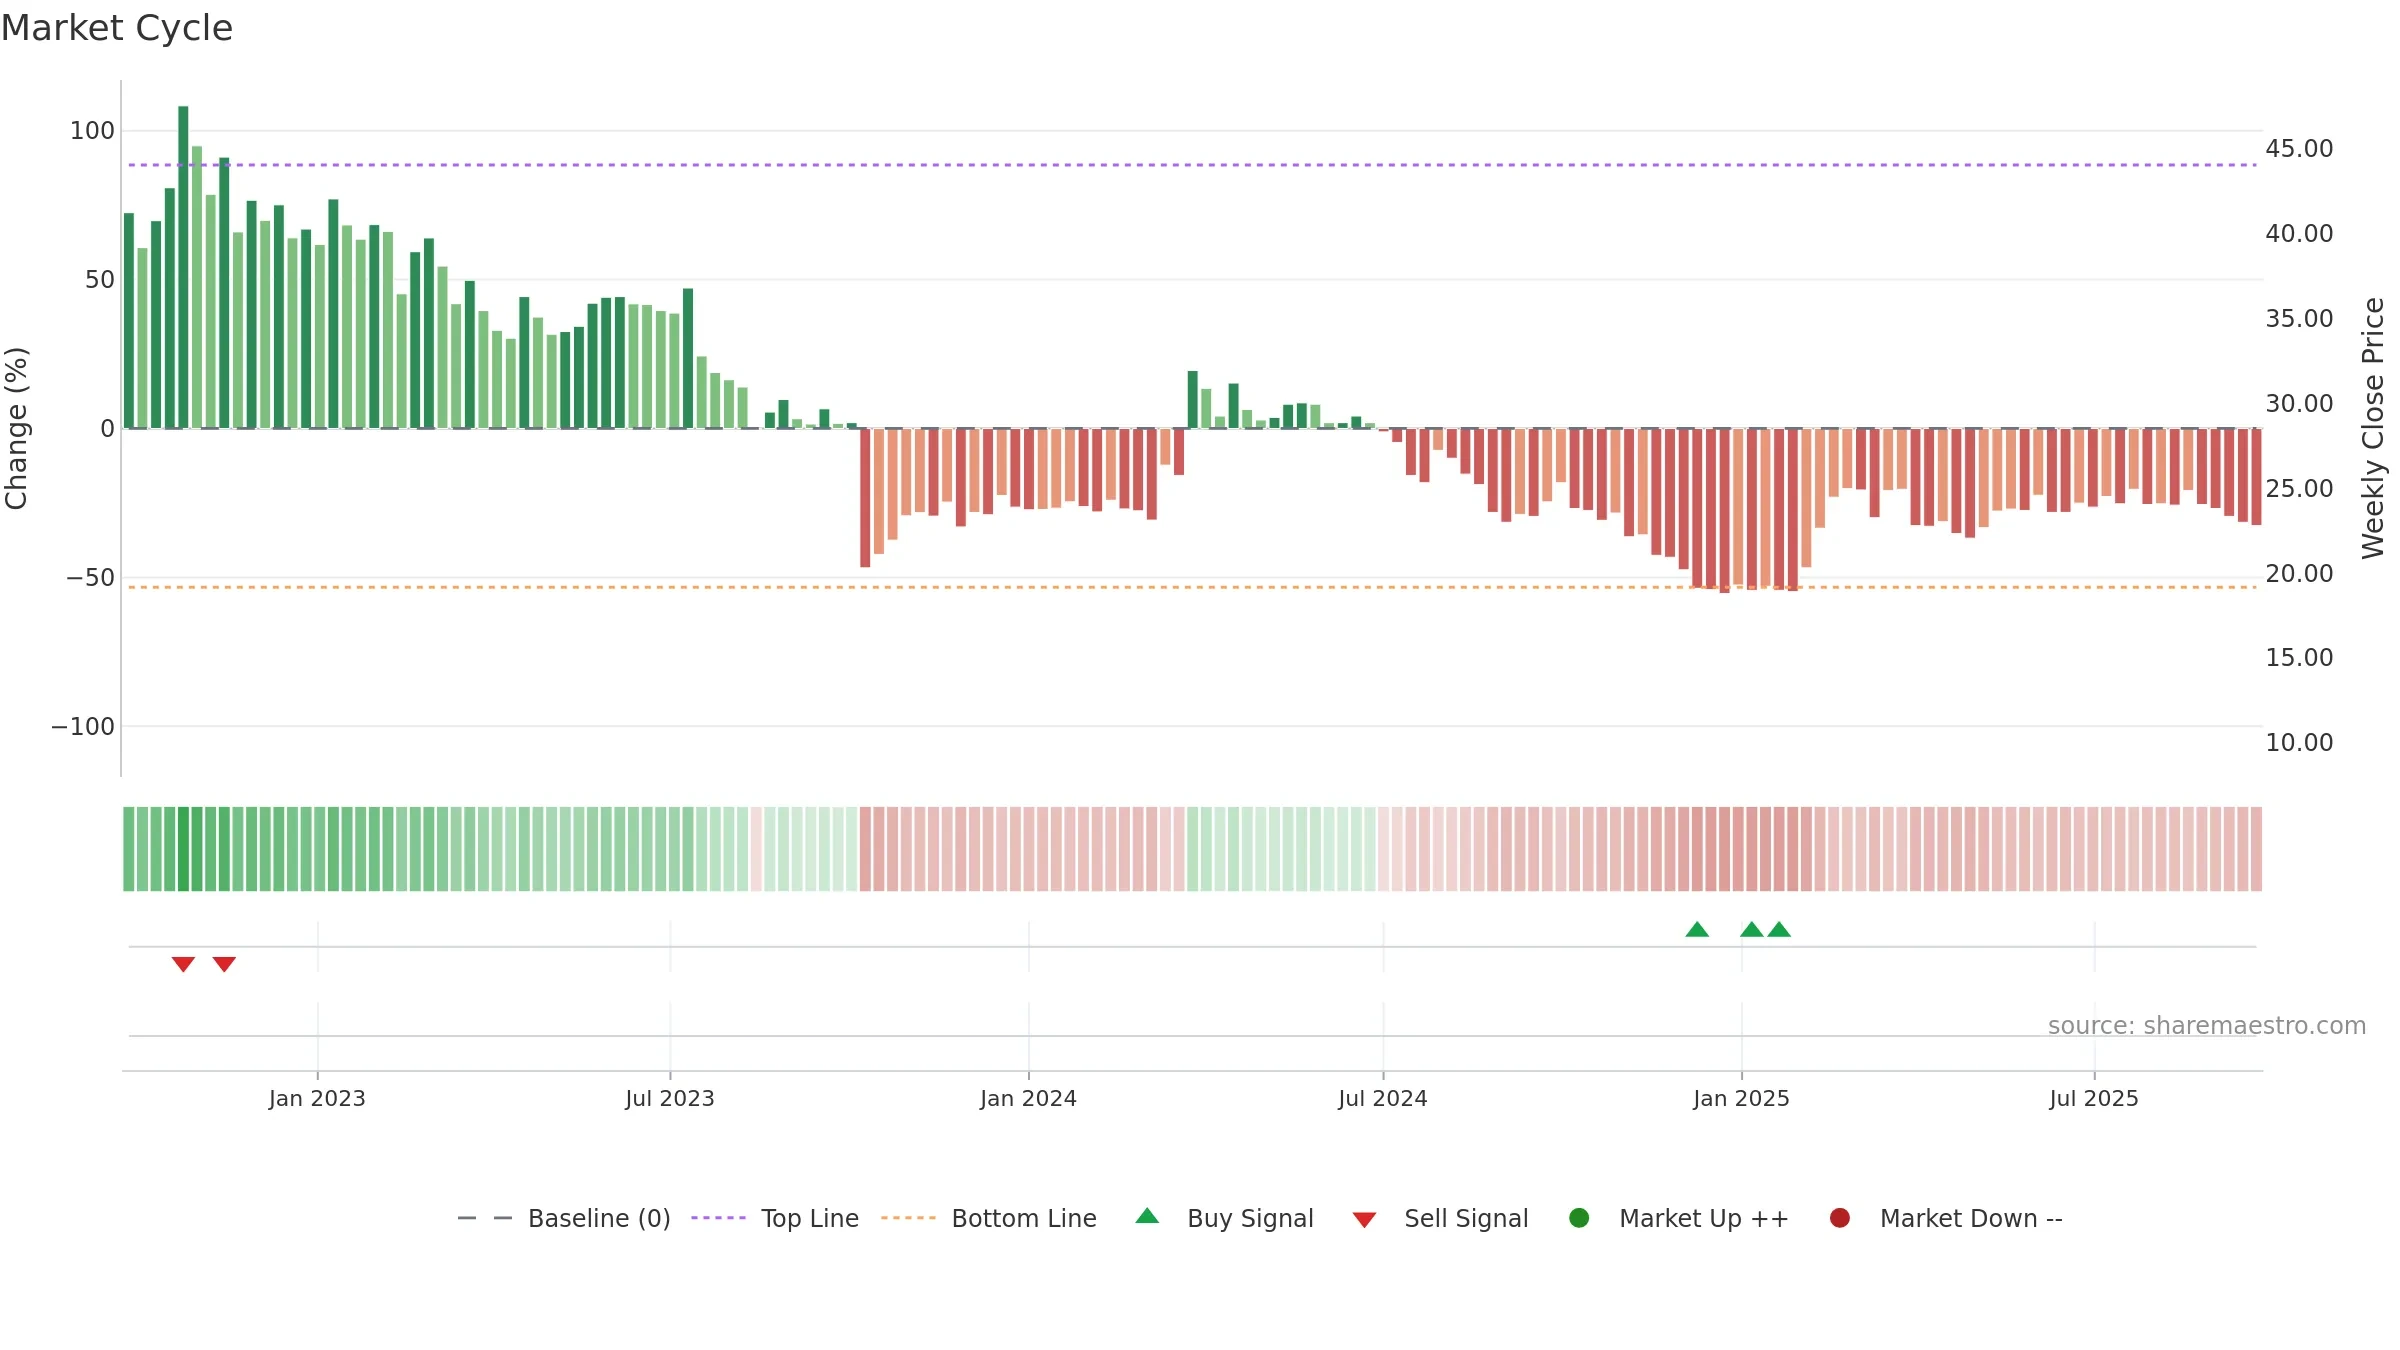2400x1350 pixels.
Task: Select the second sell signal marker before Jan 2023
Action: (x=224, y=964)
